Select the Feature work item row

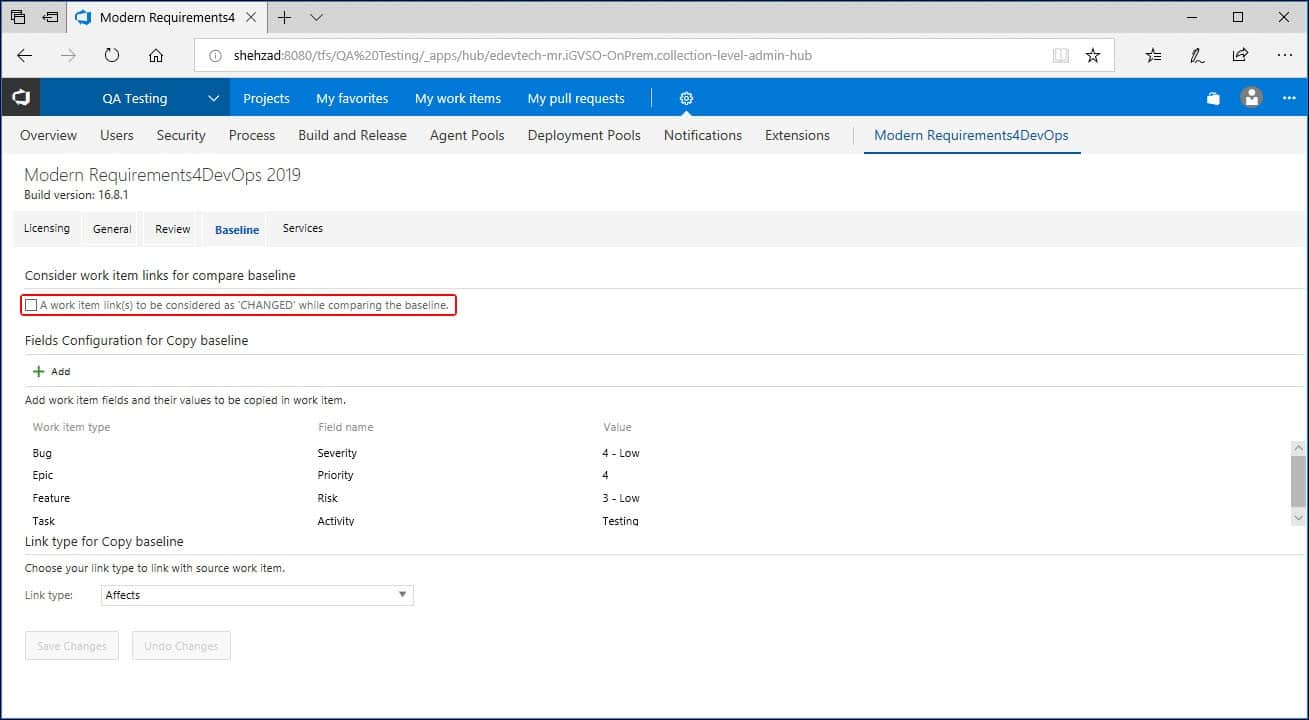point(657,498)
